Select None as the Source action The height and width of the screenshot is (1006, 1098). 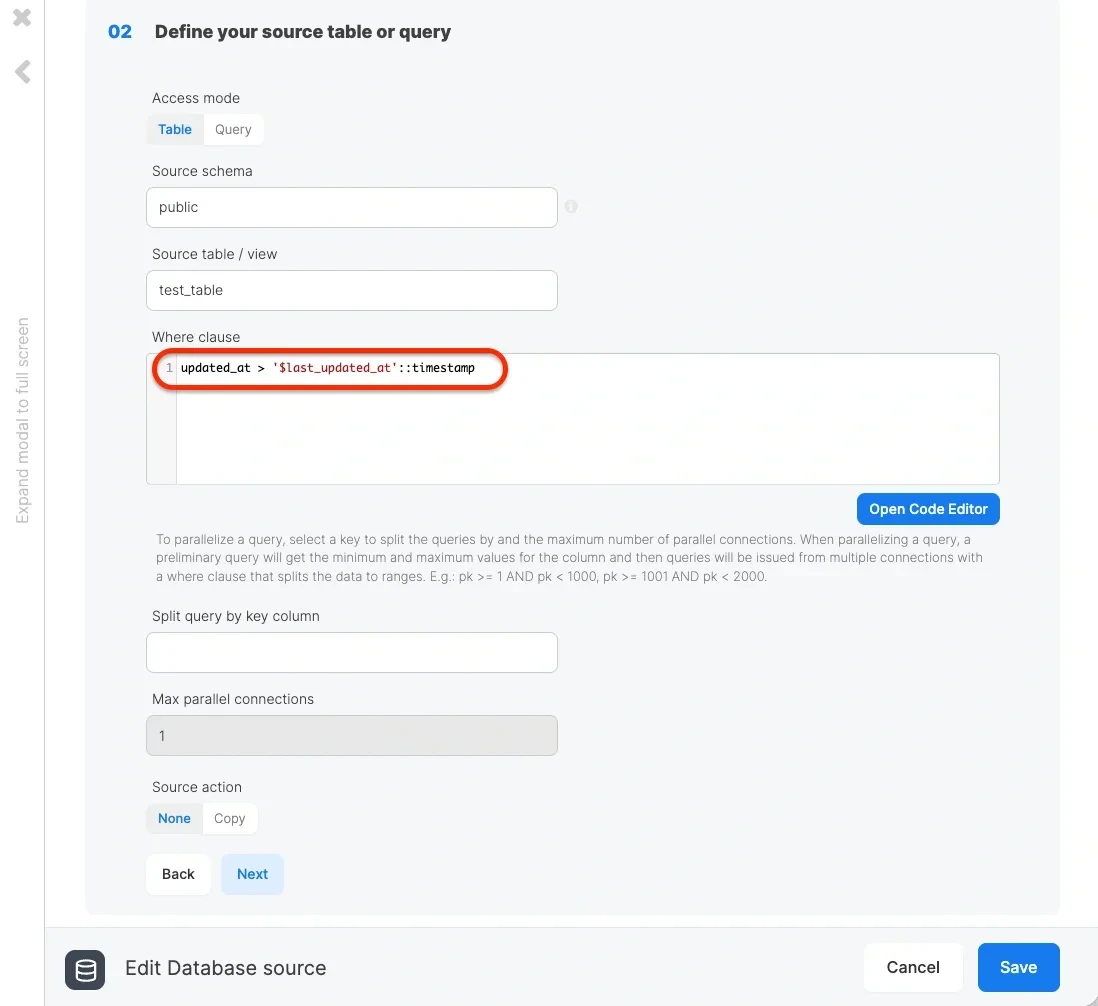[174, 818]
